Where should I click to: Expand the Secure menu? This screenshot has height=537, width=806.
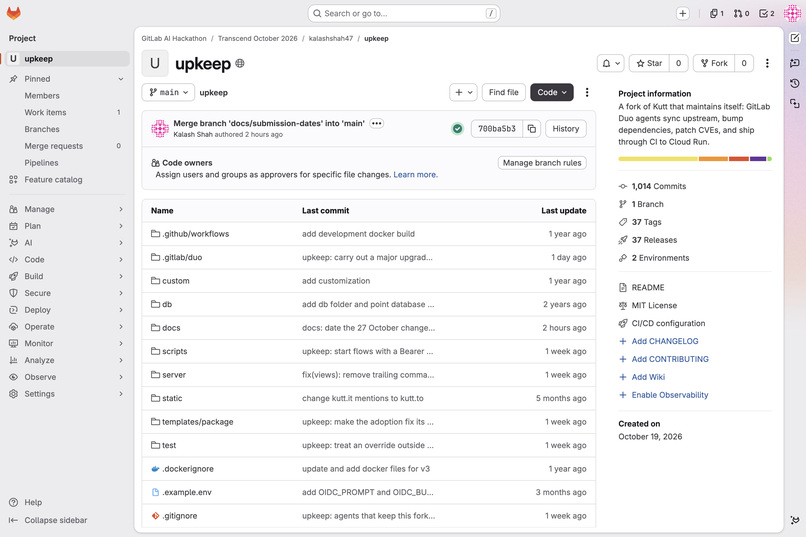[67, 293]
